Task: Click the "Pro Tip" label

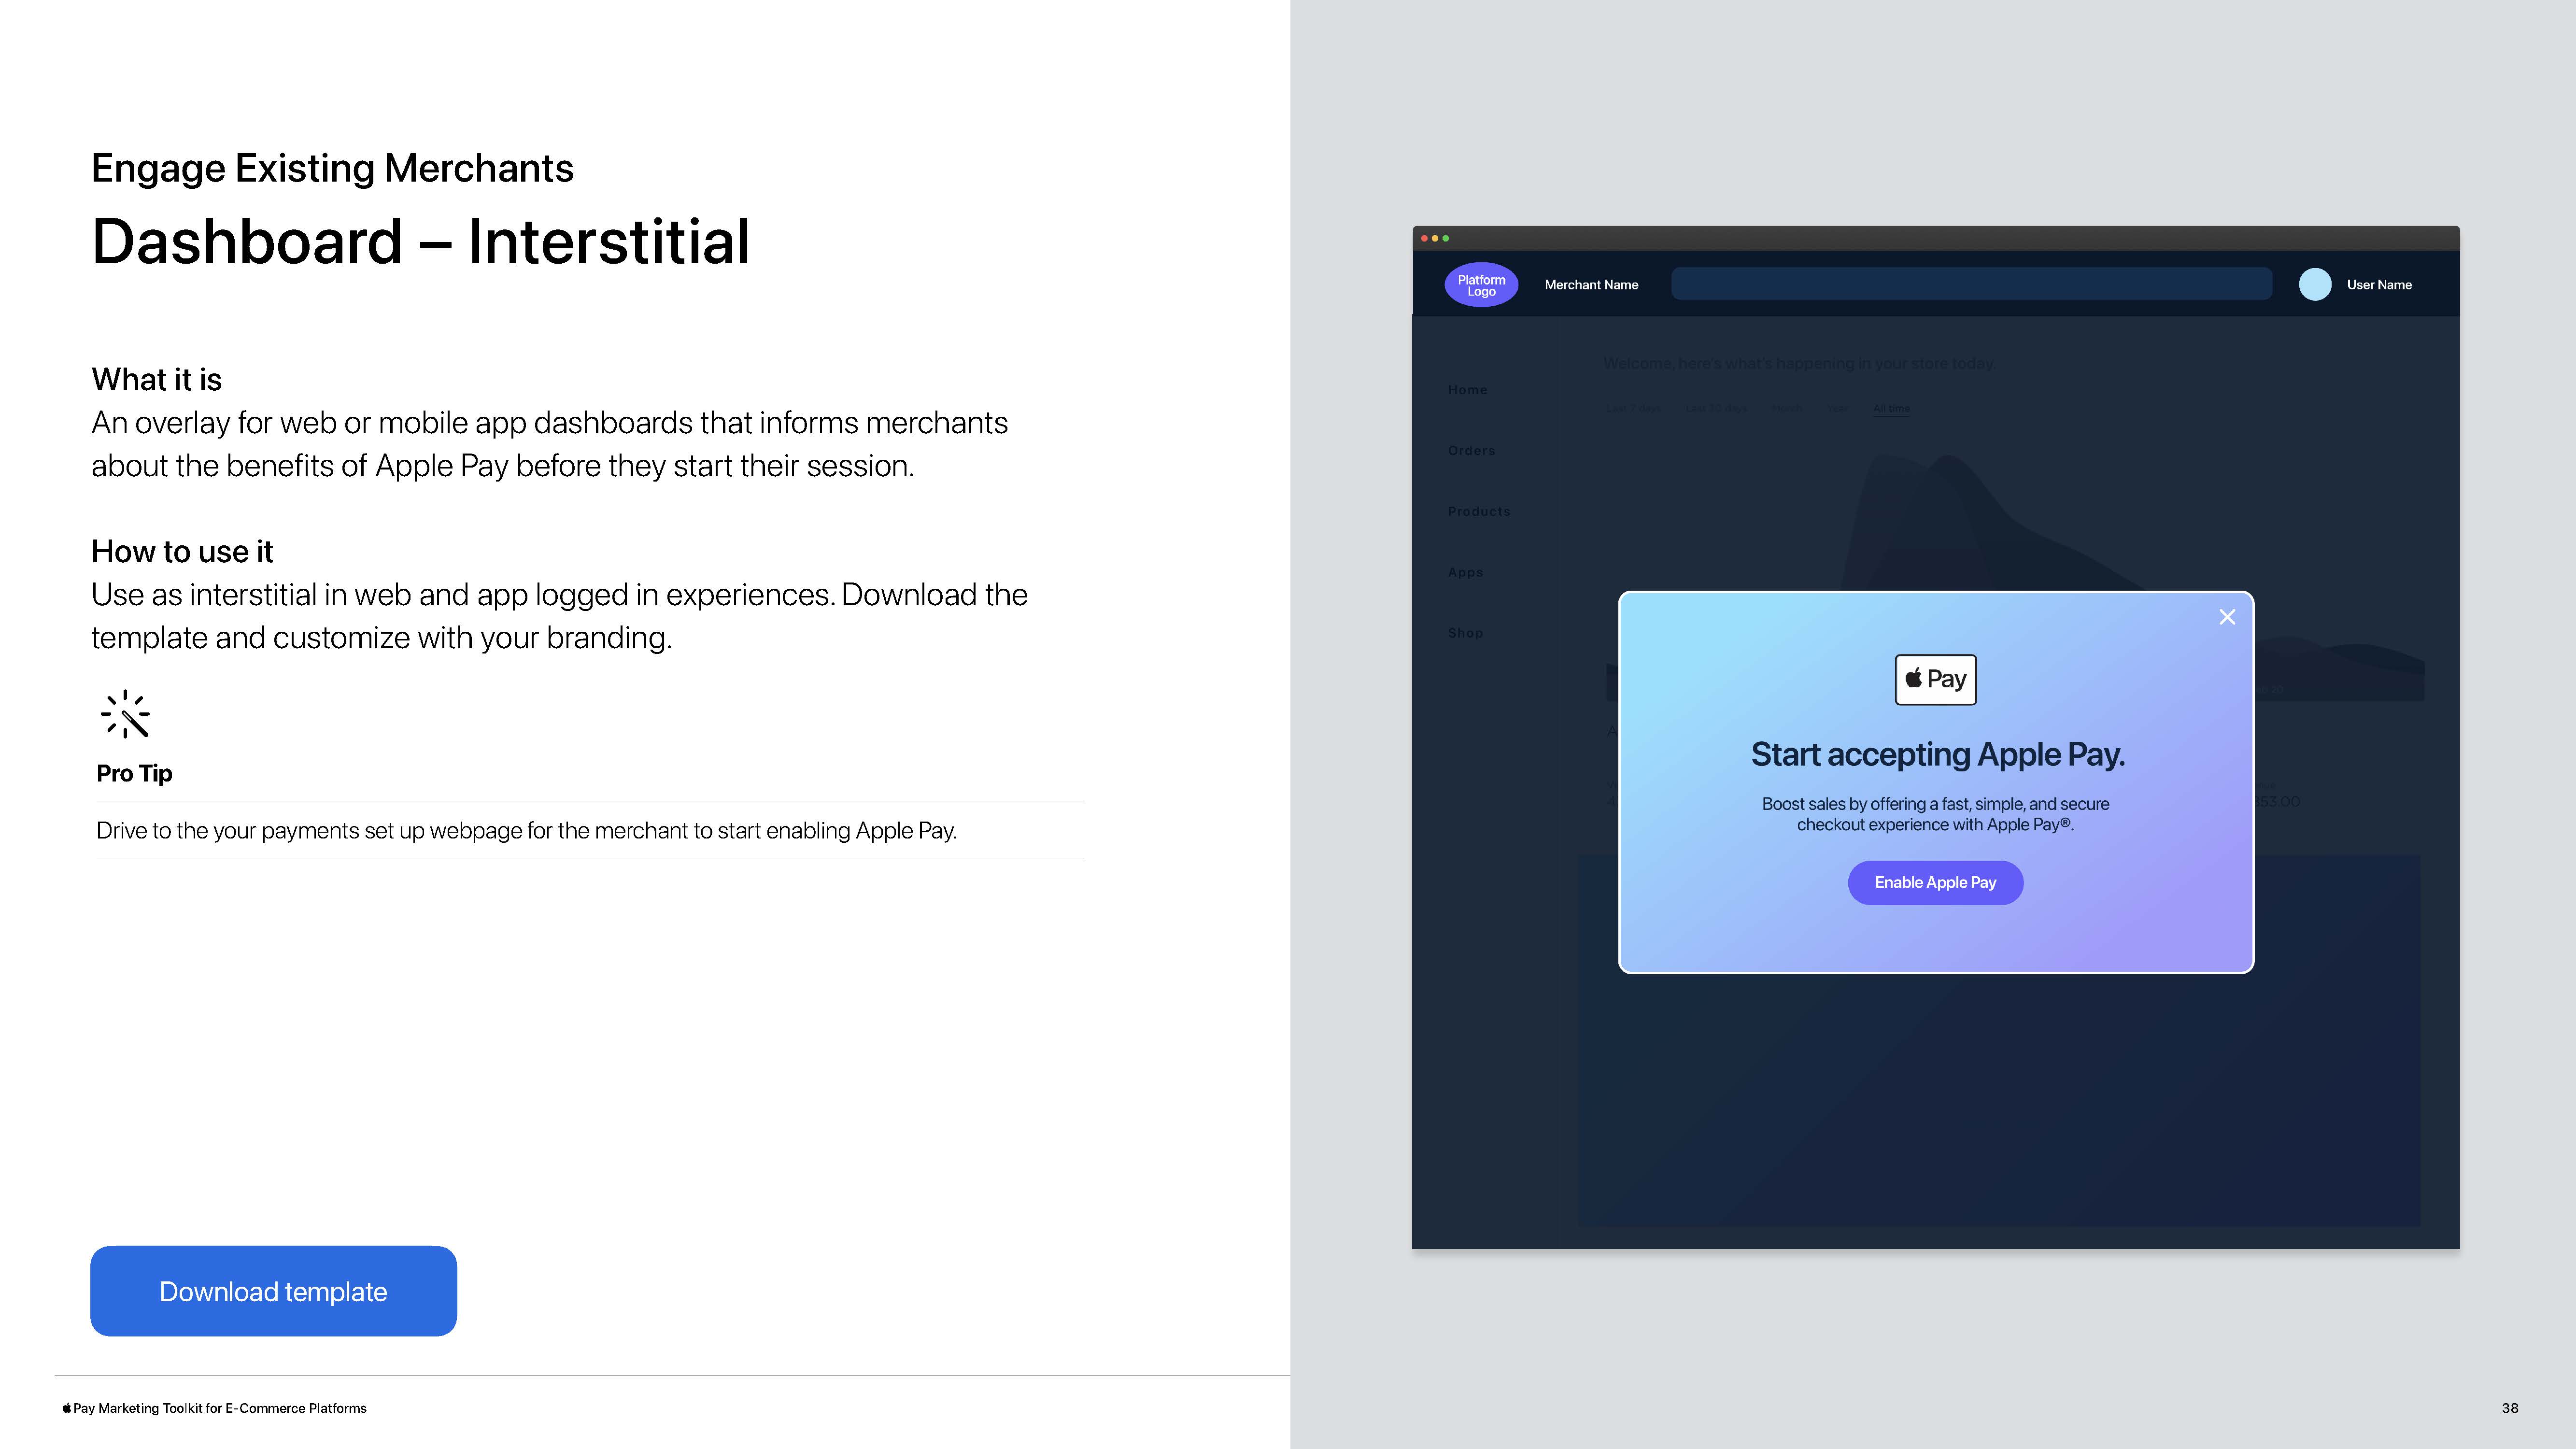Action: point(134,773)
